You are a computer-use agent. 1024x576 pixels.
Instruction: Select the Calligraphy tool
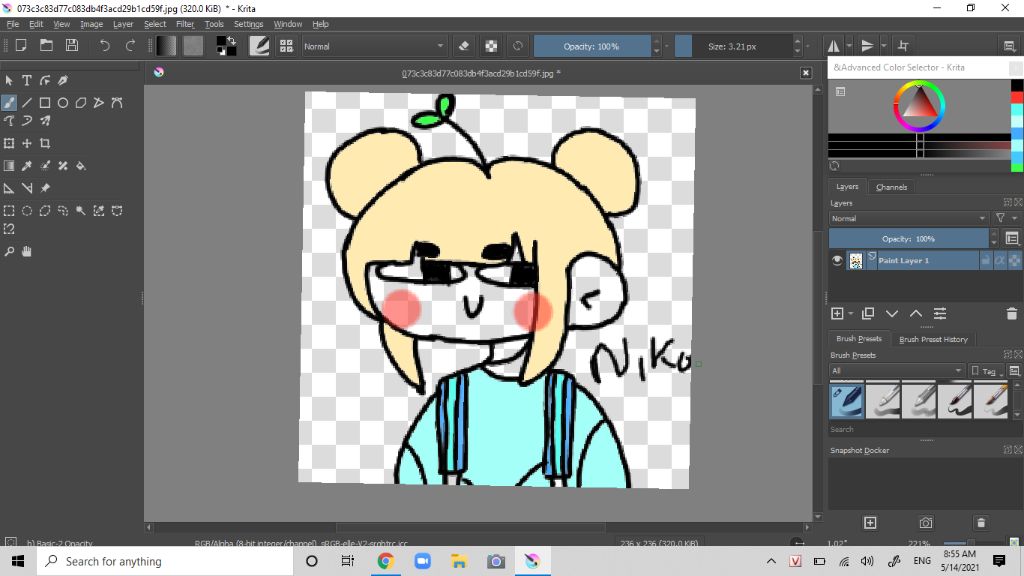[63, 80]
